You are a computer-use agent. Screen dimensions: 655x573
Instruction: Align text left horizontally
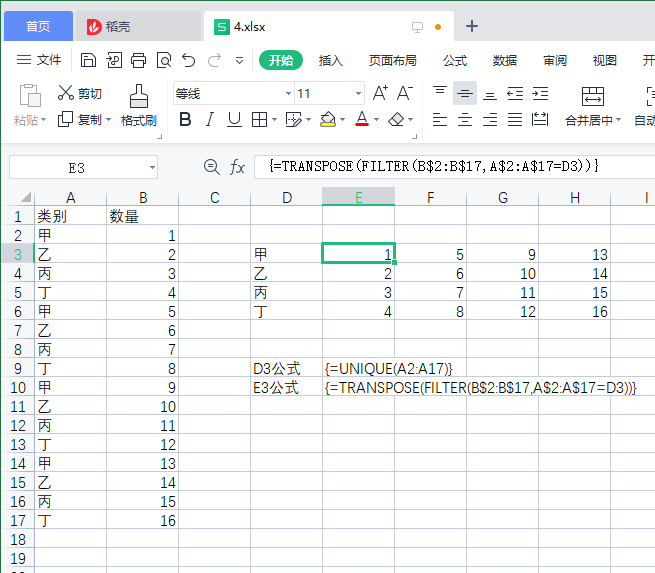(x=439, y=120)
